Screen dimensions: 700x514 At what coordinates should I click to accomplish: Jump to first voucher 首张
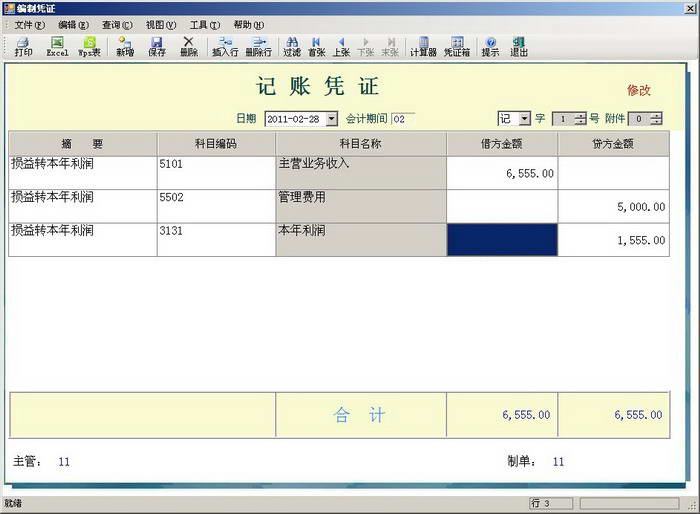[317, 46]
